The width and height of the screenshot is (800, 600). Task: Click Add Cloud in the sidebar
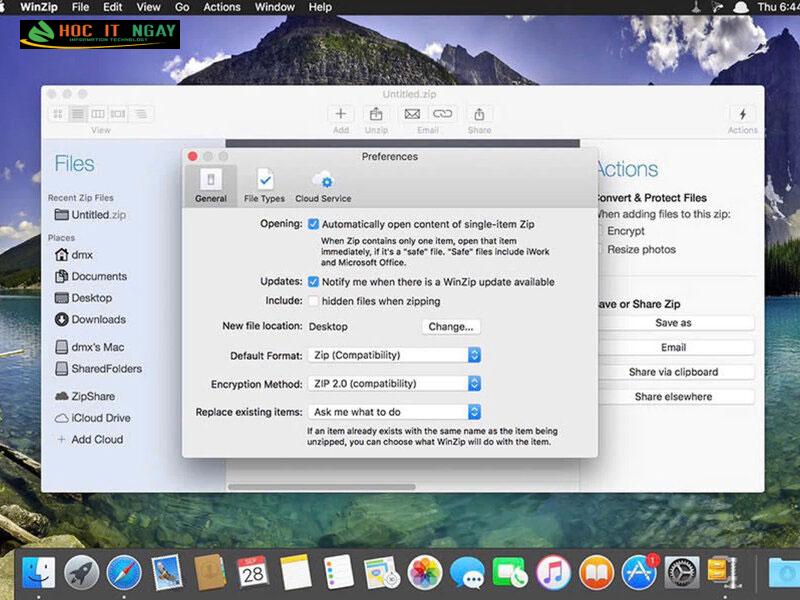click(90, 439)
